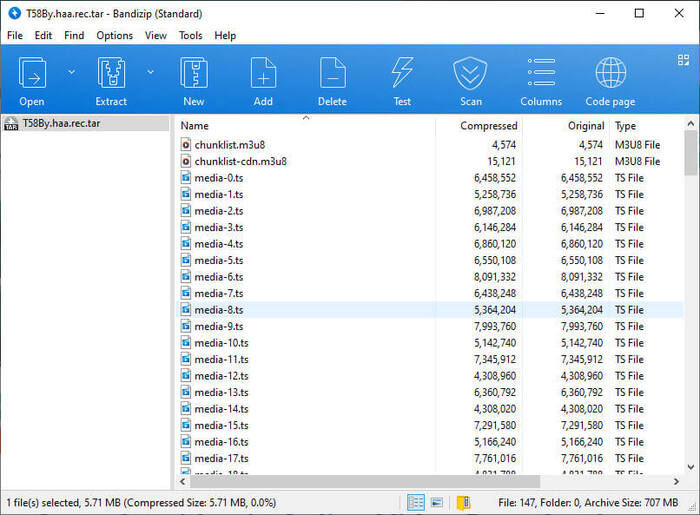Open the Find menu

(74, 35)
